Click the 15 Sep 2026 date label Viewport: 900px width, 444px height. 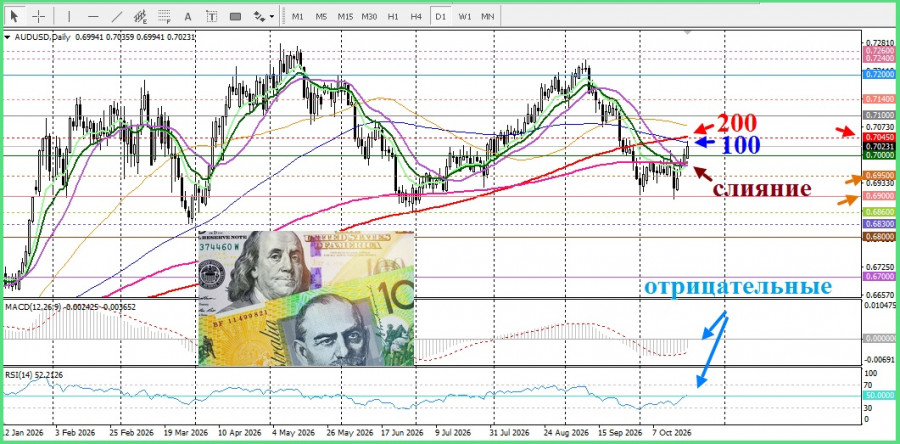[x=620, y=433]
